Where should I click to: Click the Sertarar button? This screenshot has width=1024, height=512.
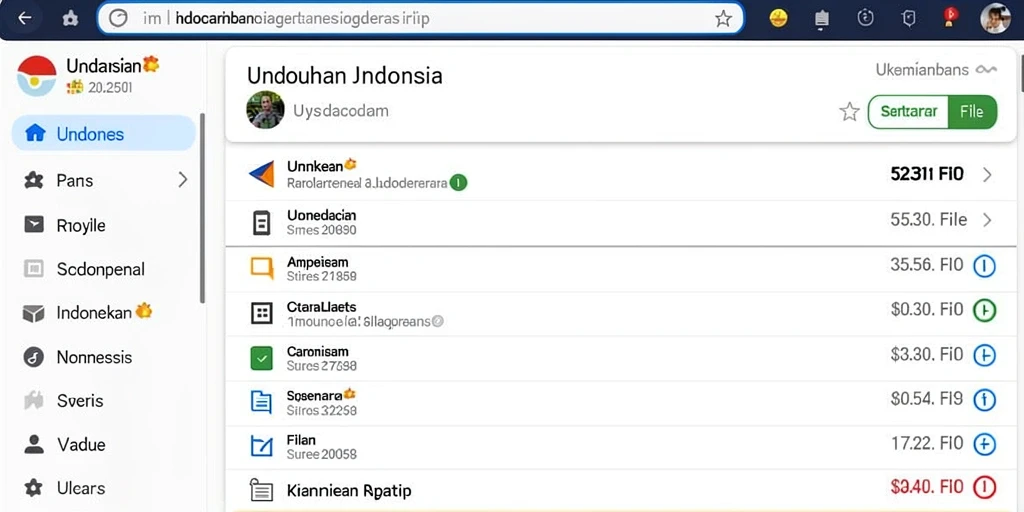coord(908,112)
